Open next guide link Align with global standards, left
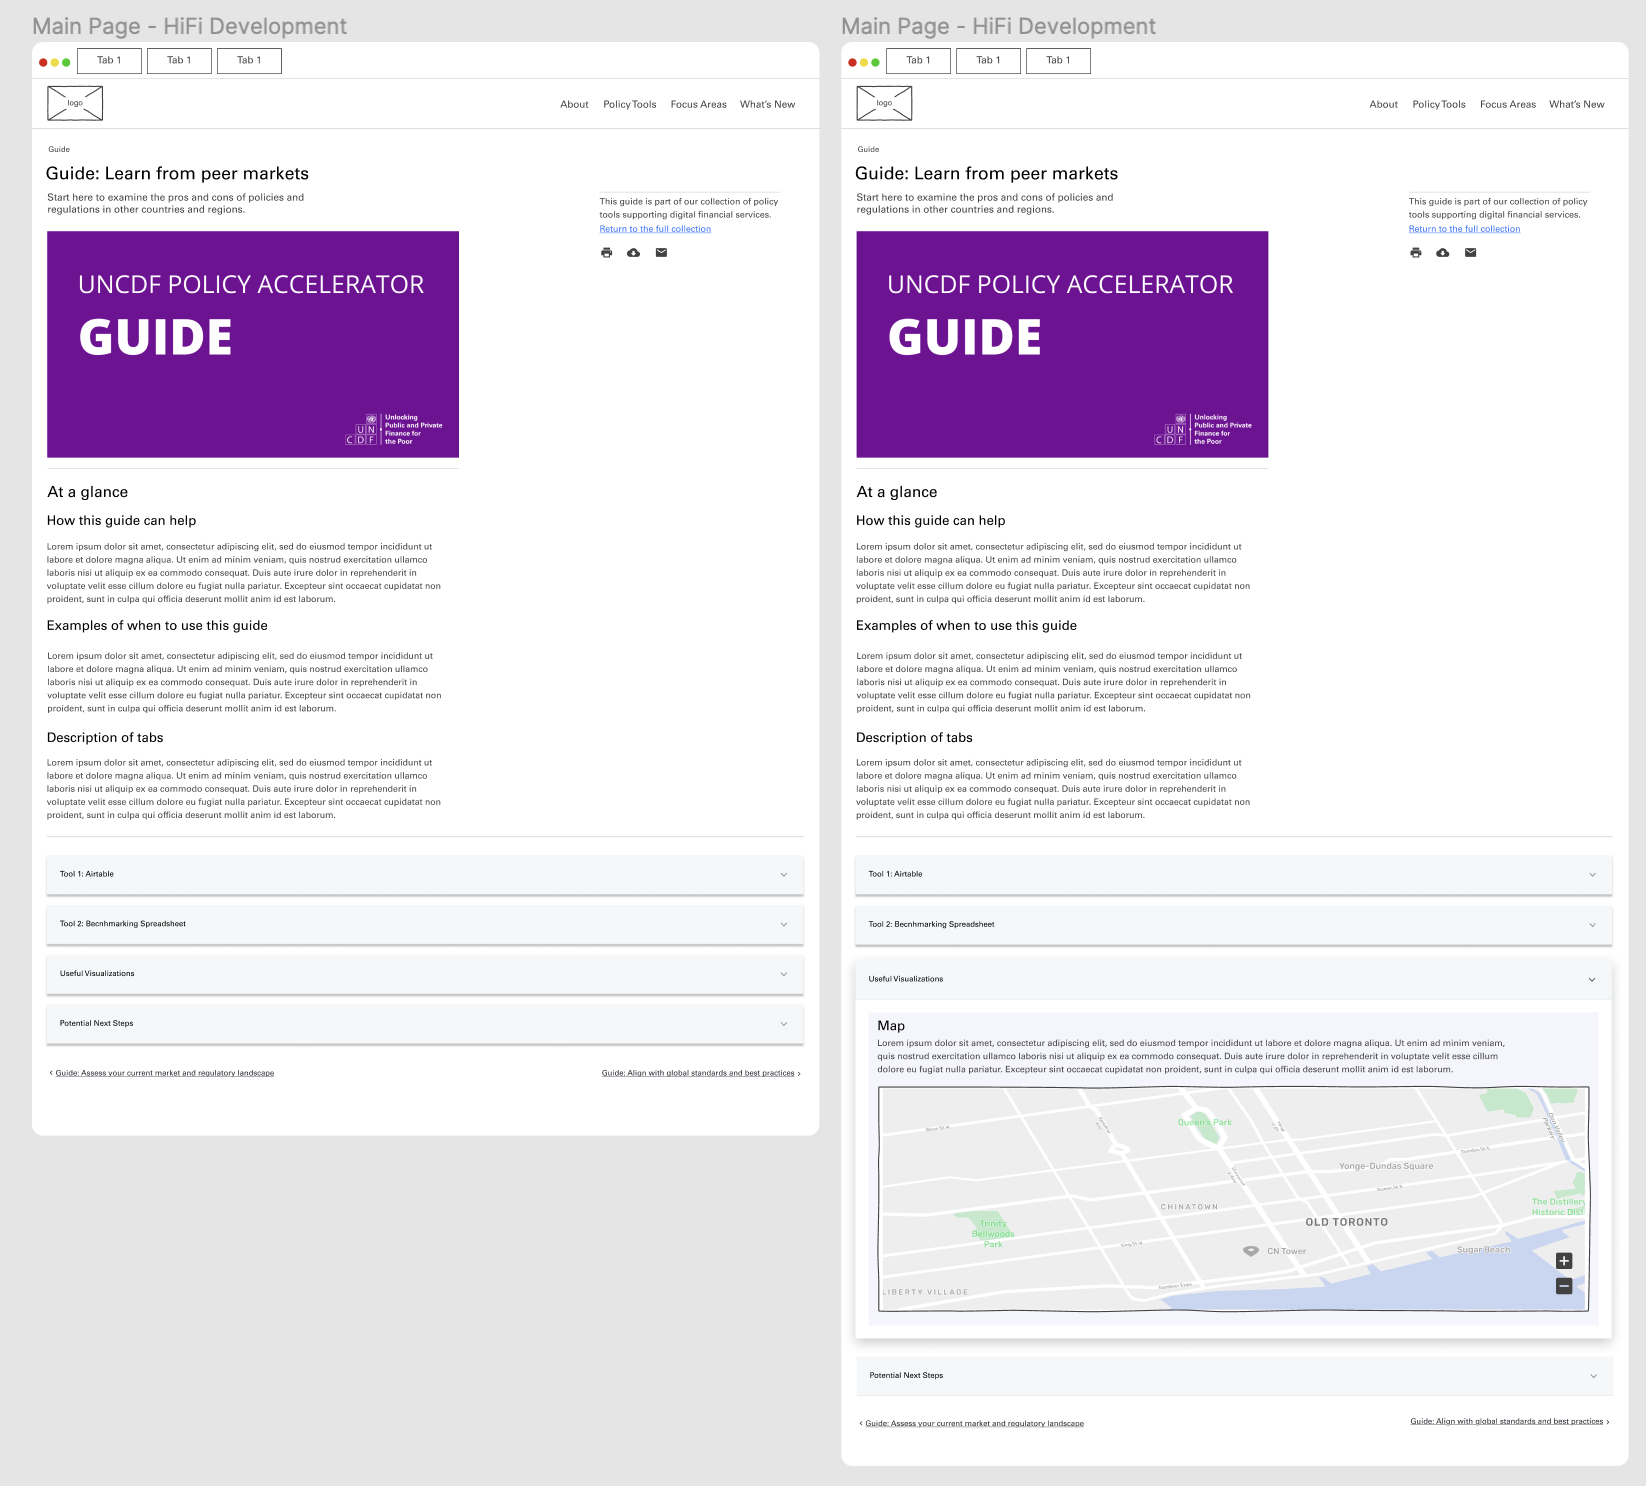The height and width of the screenshot is (1486, 1646). click(698, 1073)
